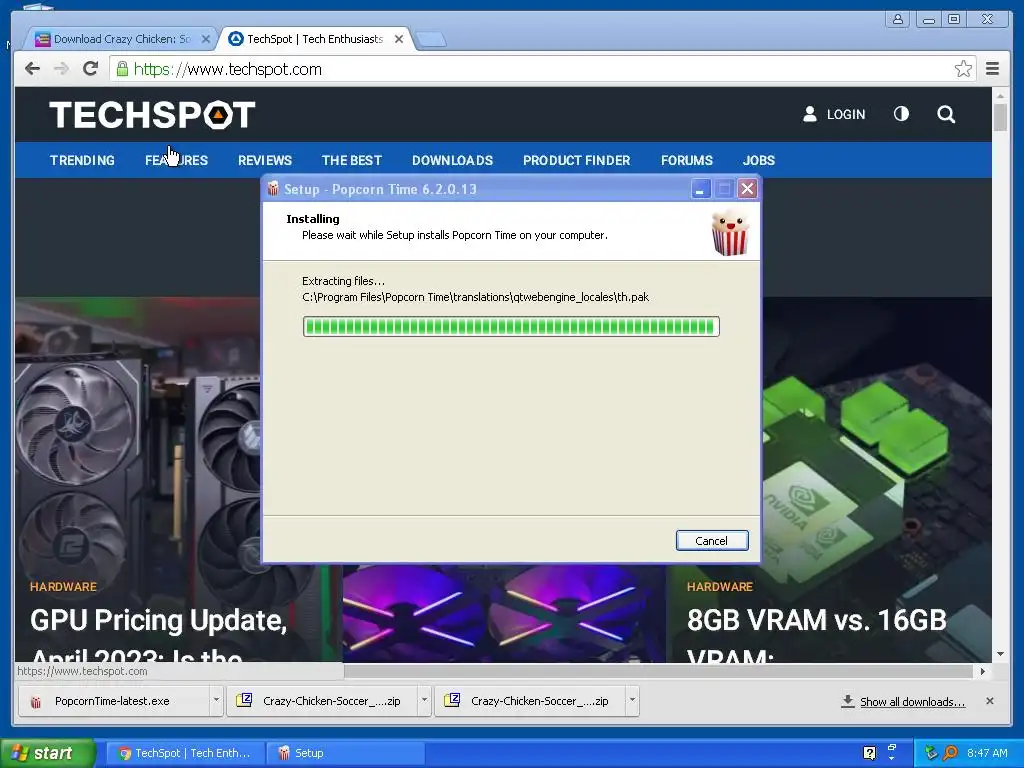This screenshot has width=1024, height=768.
Task: Click the horizontal scrollbar right arrow
Action: coord(983,671)
